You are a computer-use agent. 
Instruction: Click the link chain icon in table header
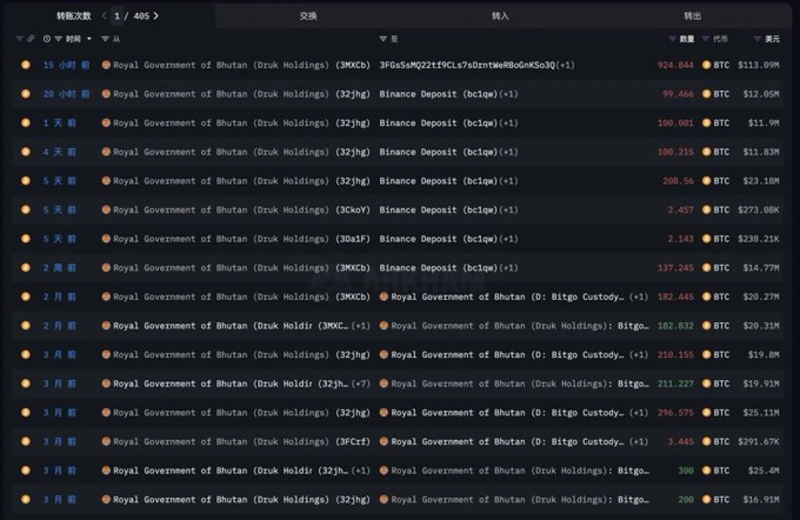point(31,39)
